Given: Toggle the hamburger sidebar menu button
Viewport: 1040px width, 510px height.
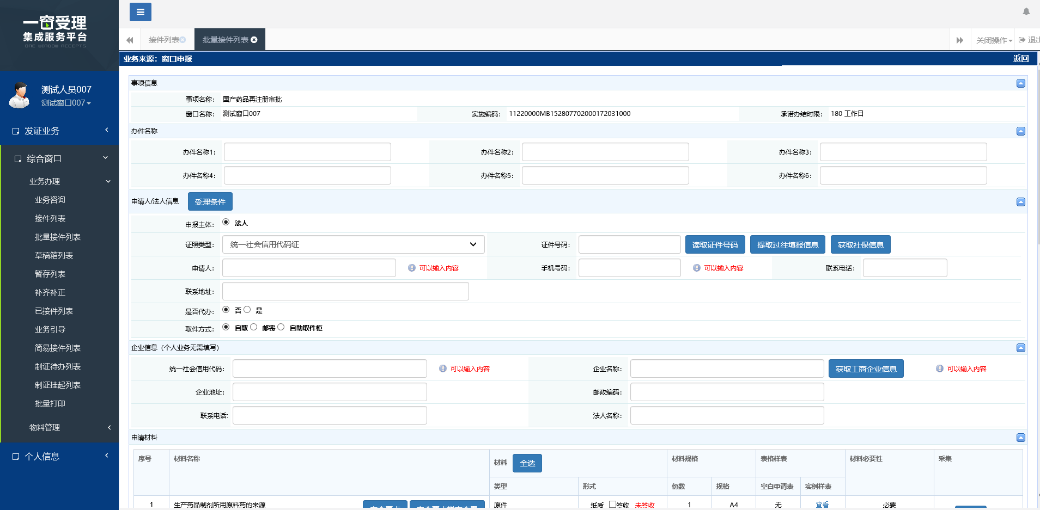Looking at the screenshot, I should click(141, 12).
